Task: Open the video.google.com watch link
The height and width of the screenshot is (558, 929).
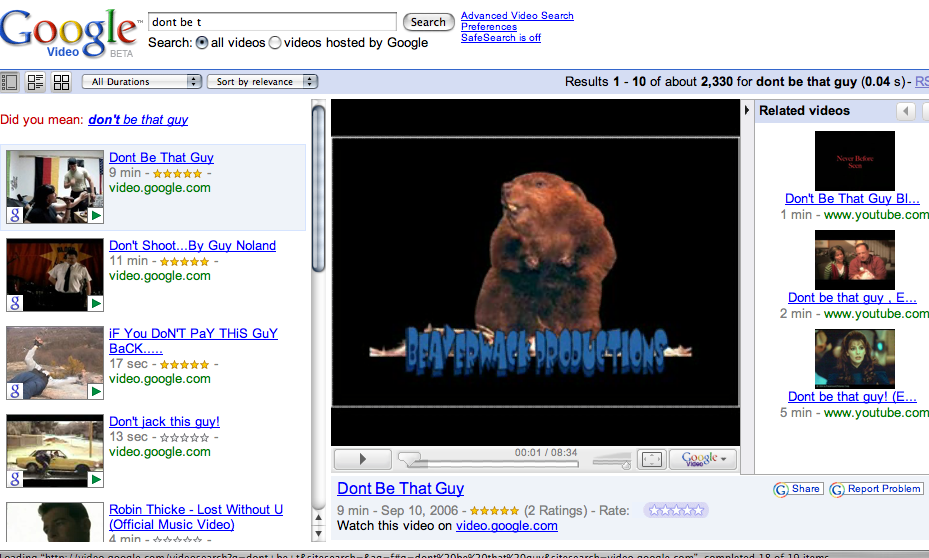Action: pos(507,525)
